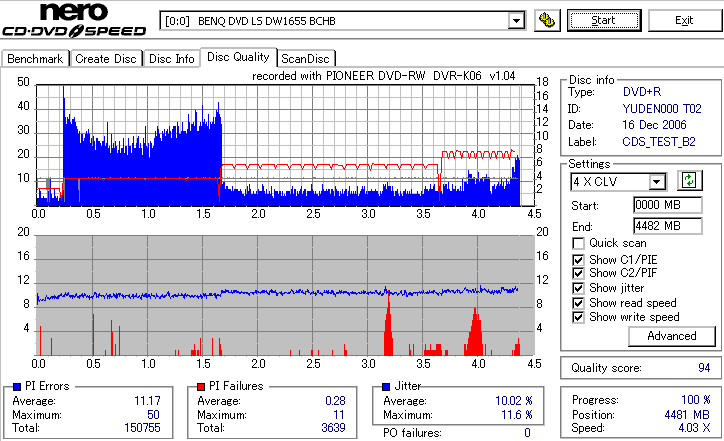This screenshot has width=724, height=441.
Task: Switch to the Benchmark tab
Action: [35, 59]
